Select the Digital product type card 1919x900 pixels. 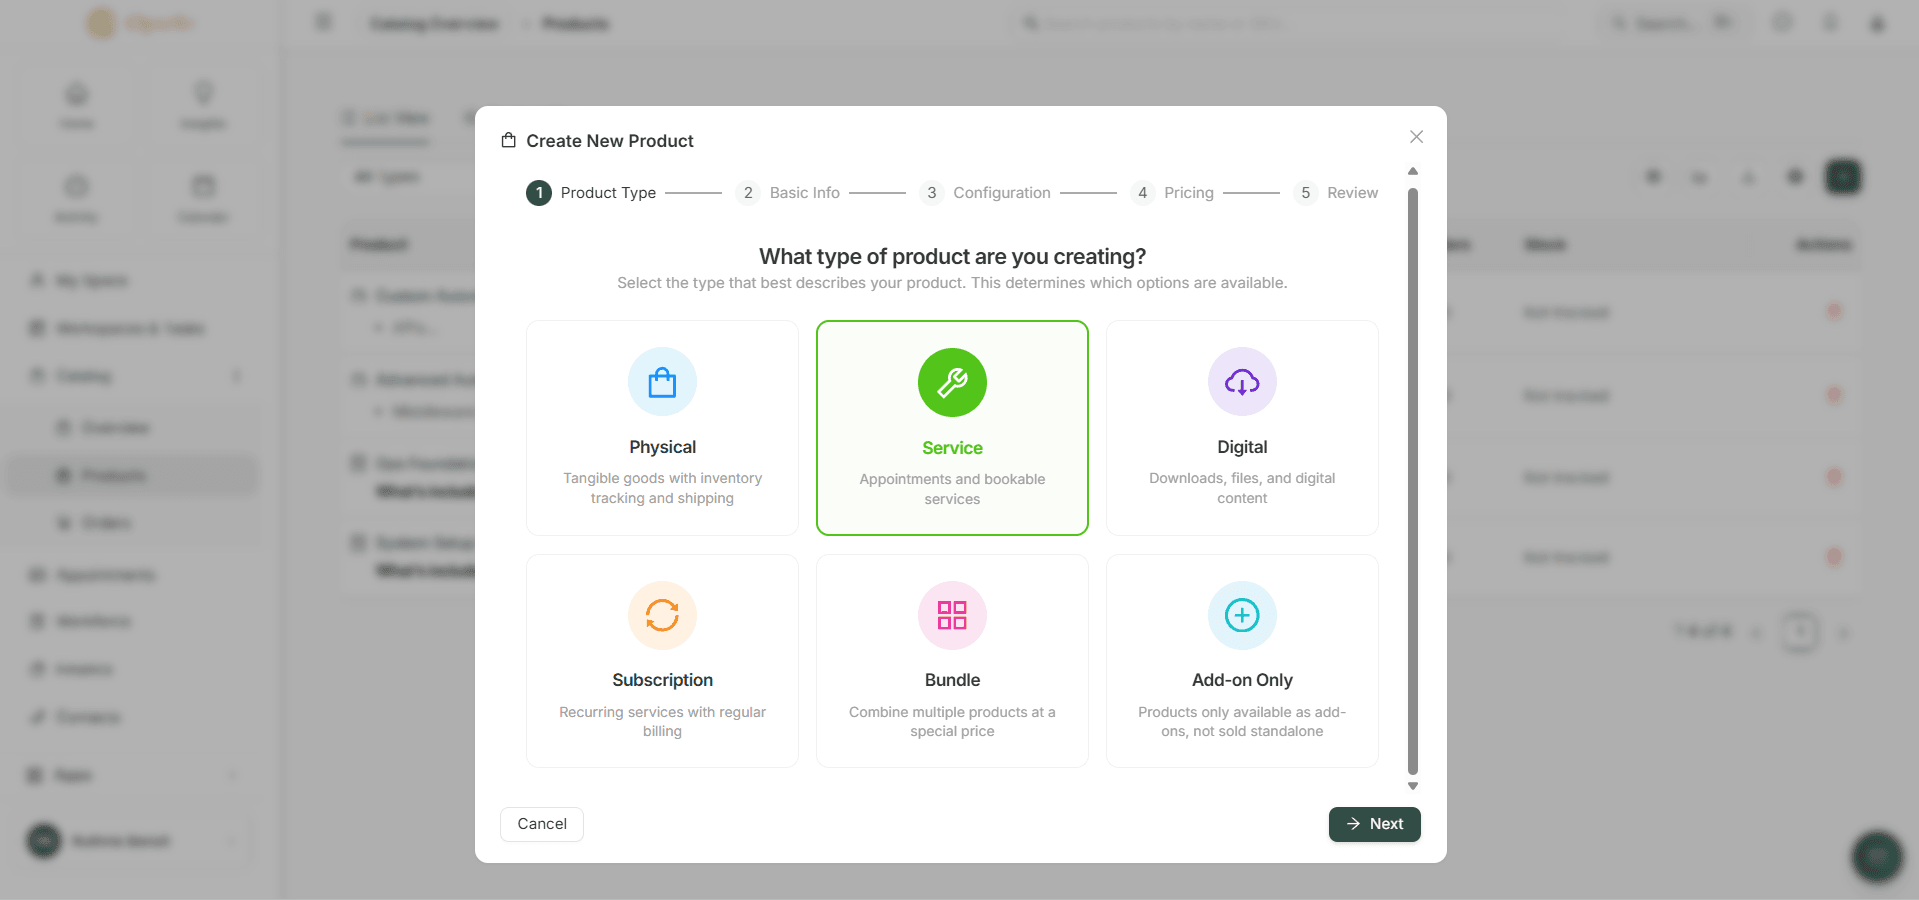pyautogui.click(x=1241, y=428)
